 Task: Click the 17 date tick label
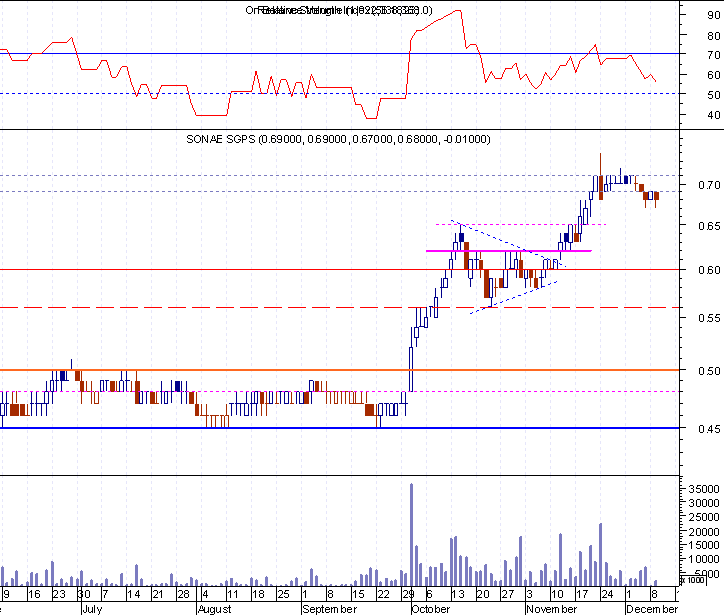point(582,594)
